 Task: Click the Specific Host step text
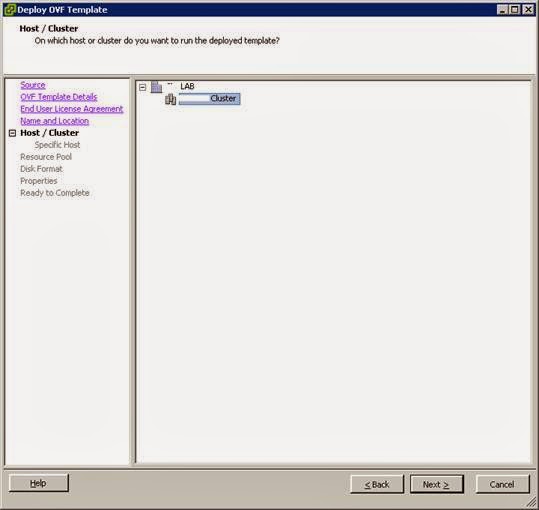(57, 145)
